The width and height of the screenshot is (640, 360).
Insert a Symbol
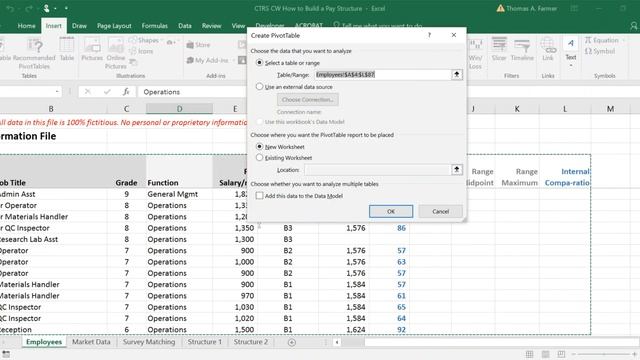click(600, 51)
